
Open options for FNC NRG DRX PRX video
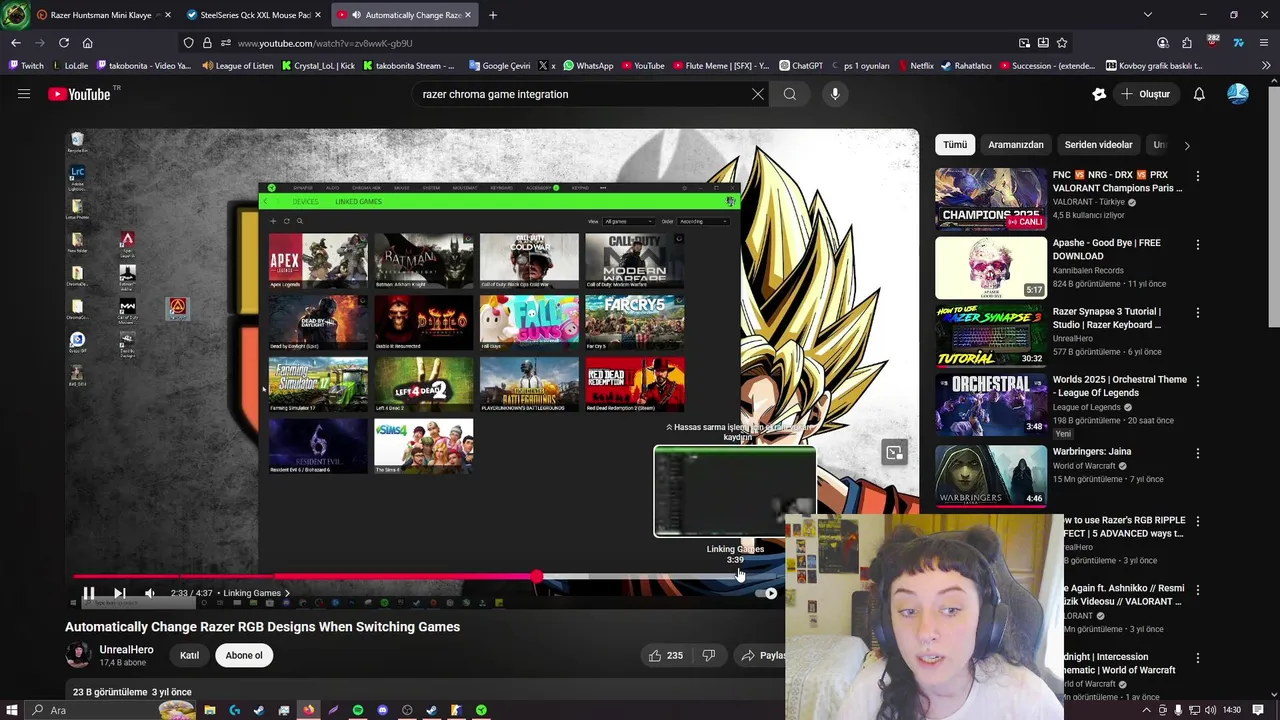(1197, 176)
